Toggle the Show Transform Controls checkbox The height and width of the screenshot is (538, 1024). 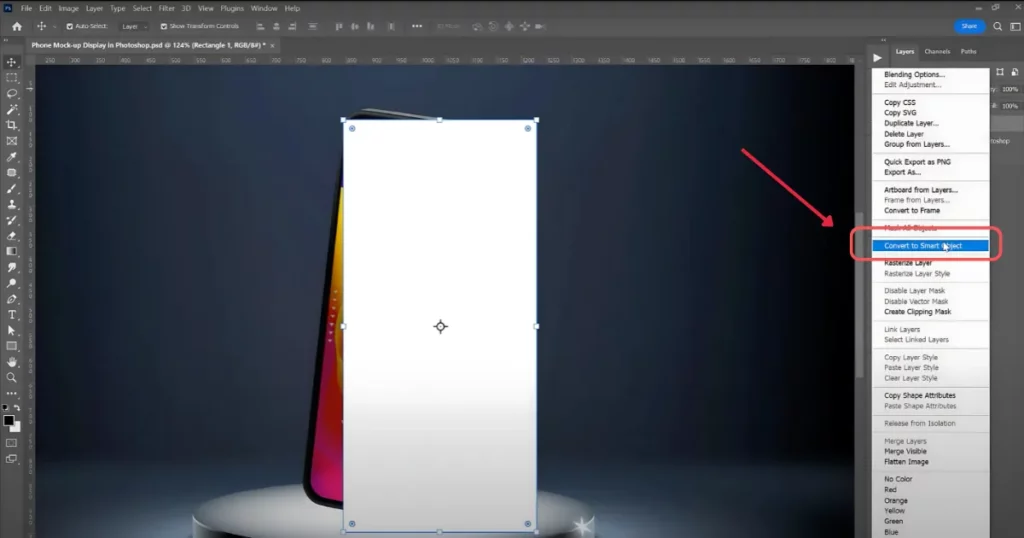point(164,27)
